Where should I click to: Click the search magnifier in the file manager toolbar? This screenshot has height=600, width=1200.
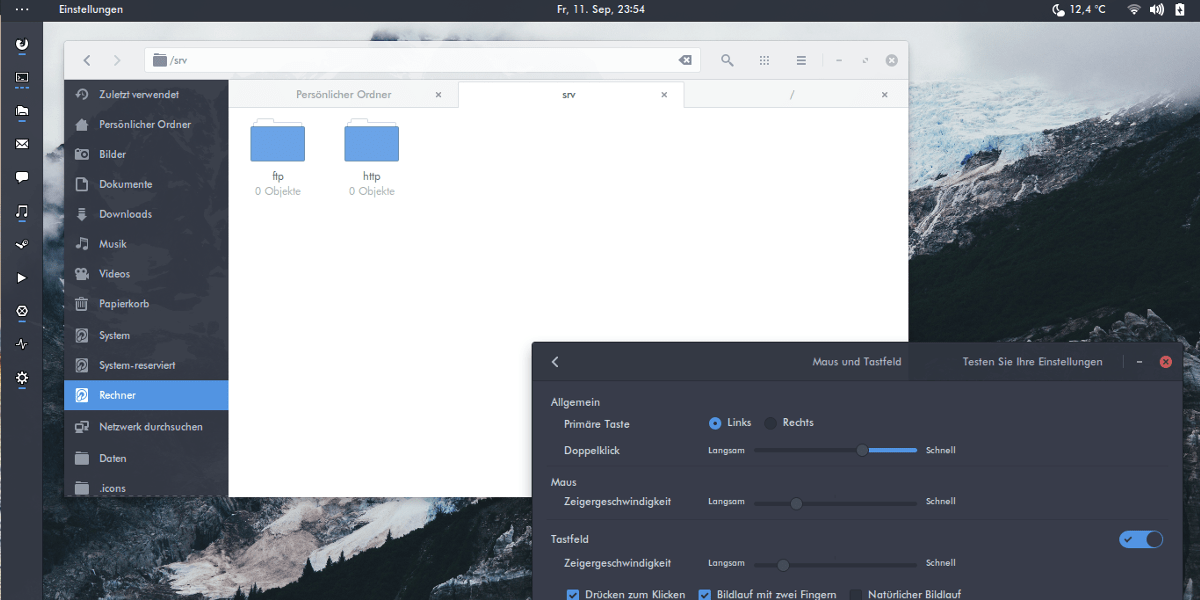coord(727,60)
